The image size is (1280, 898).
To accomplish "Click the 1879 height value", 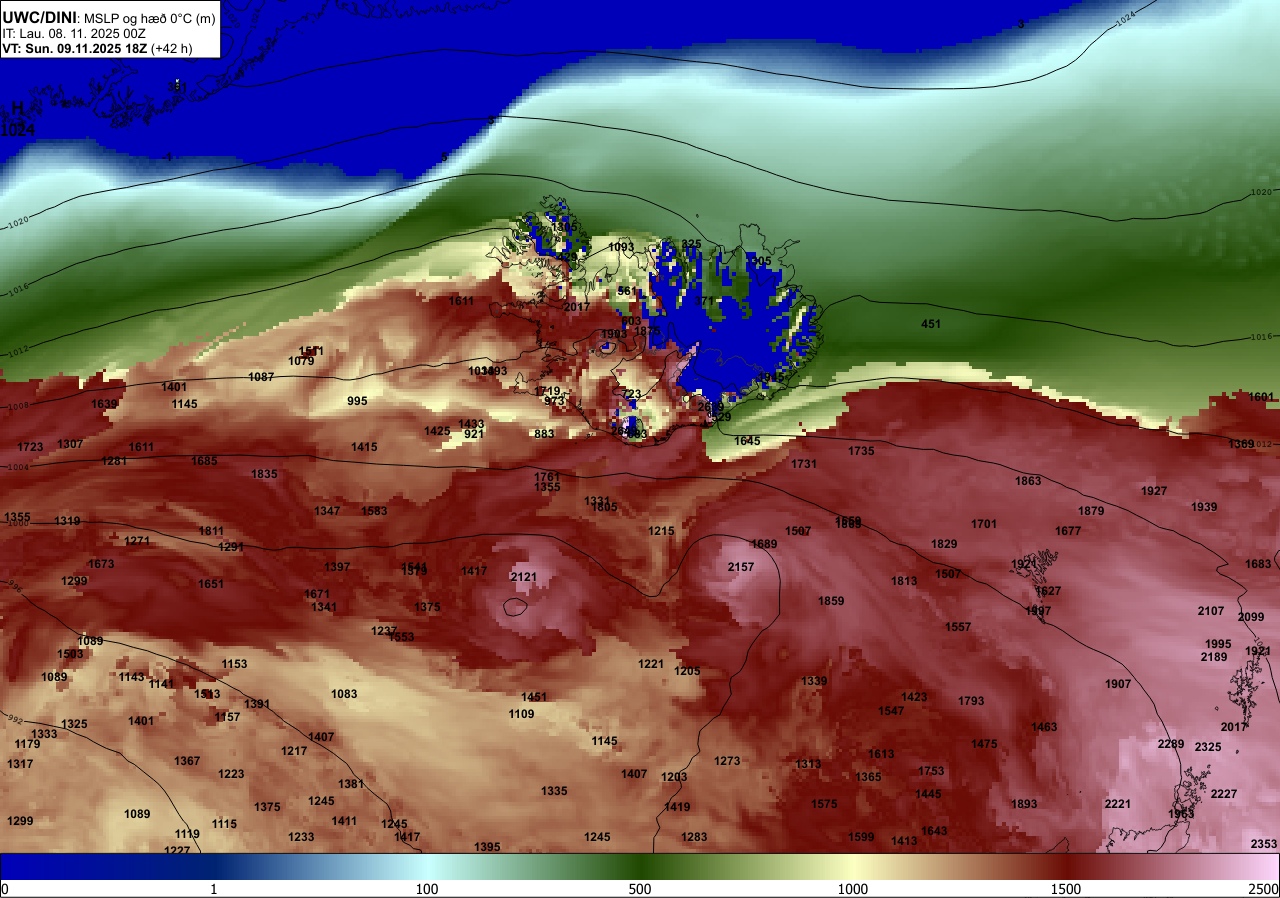I will [x=1091, y=511].
